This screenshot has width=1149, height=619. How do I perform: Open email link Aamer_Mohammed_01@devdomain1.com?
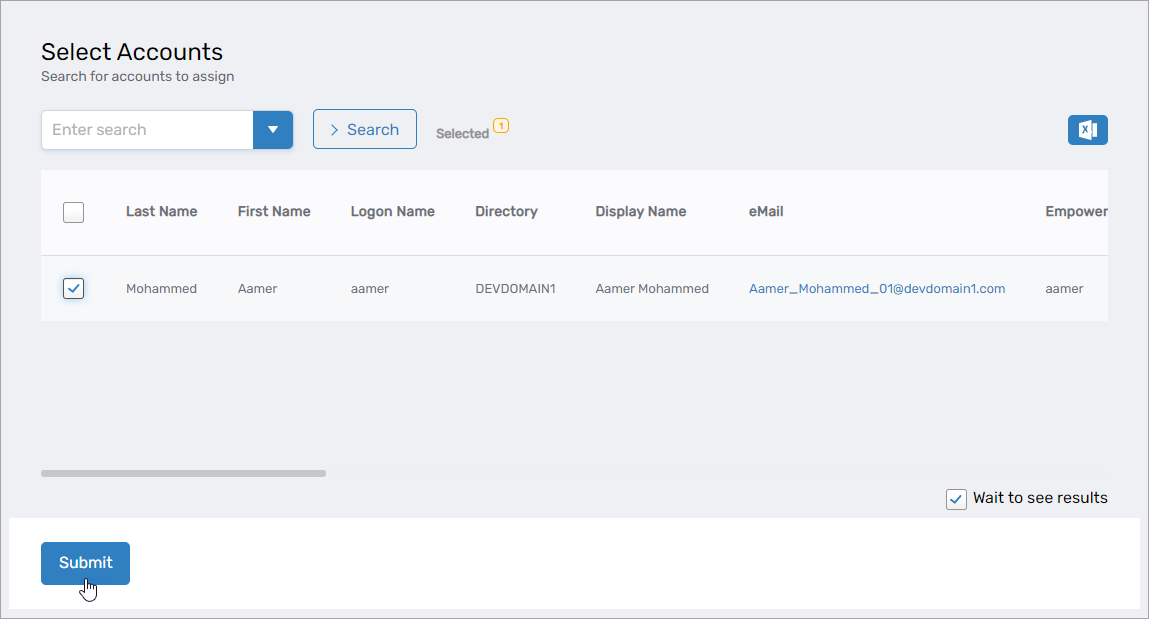click(877, 288)
